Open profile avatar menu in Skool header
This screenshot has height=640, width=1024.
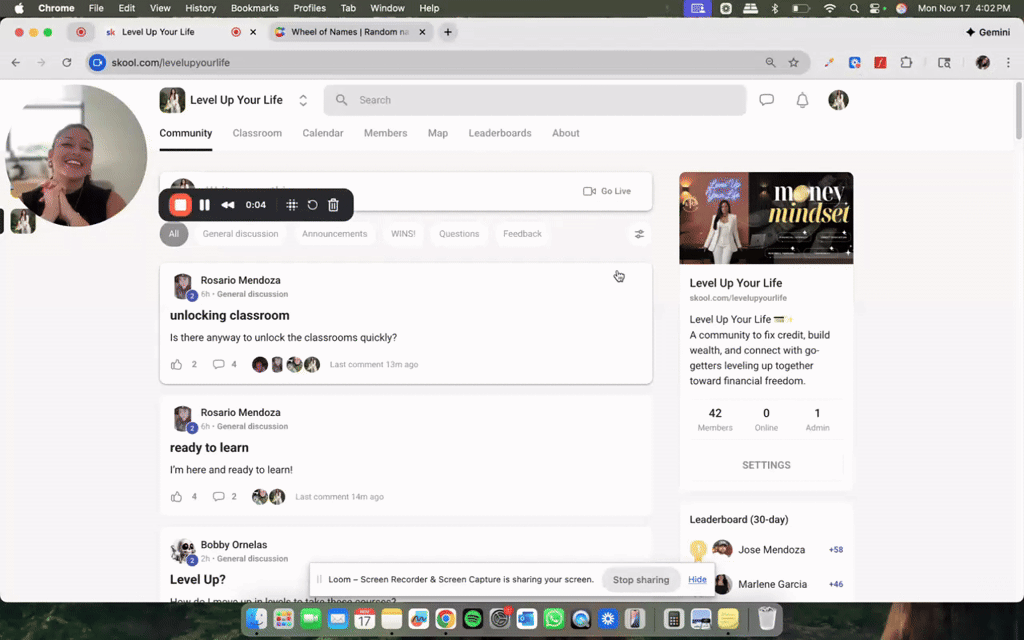[839, 100]
